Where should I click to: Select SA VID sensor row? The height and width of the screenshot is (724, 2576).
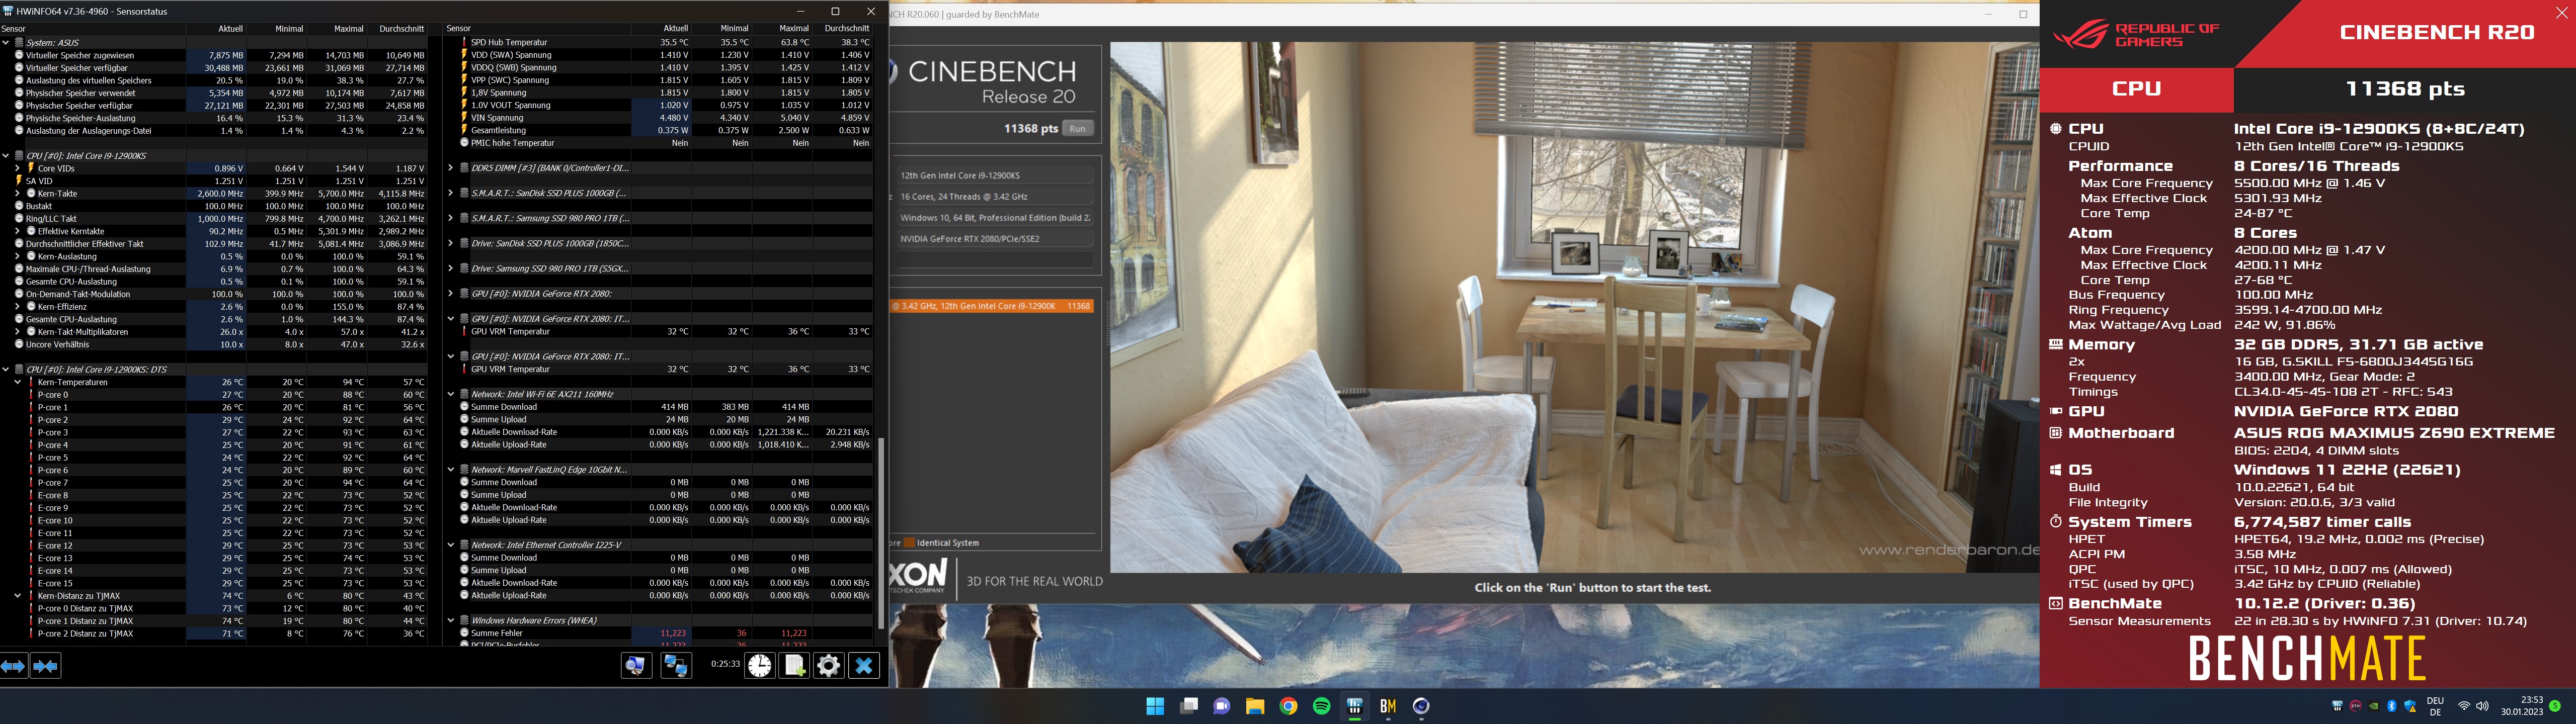point(215,181)
